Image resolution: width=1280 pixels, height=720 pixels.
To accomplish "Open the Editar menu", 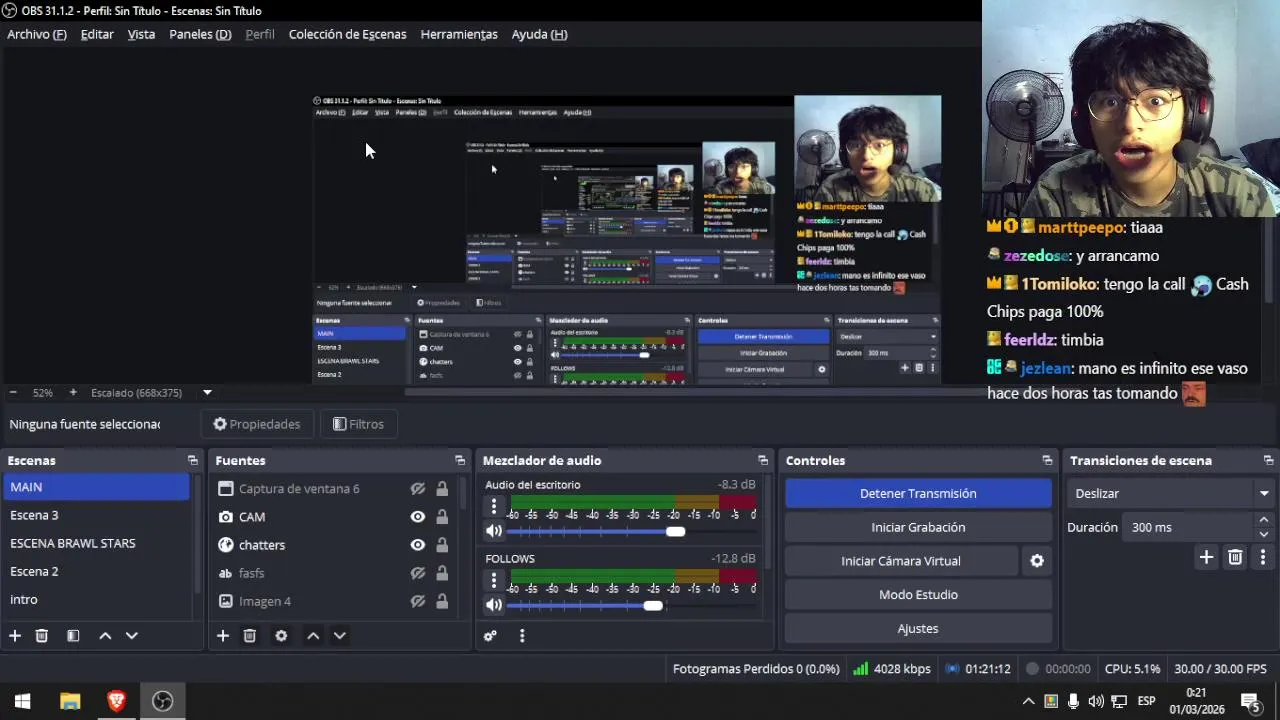I will click(x=97, y=34).
